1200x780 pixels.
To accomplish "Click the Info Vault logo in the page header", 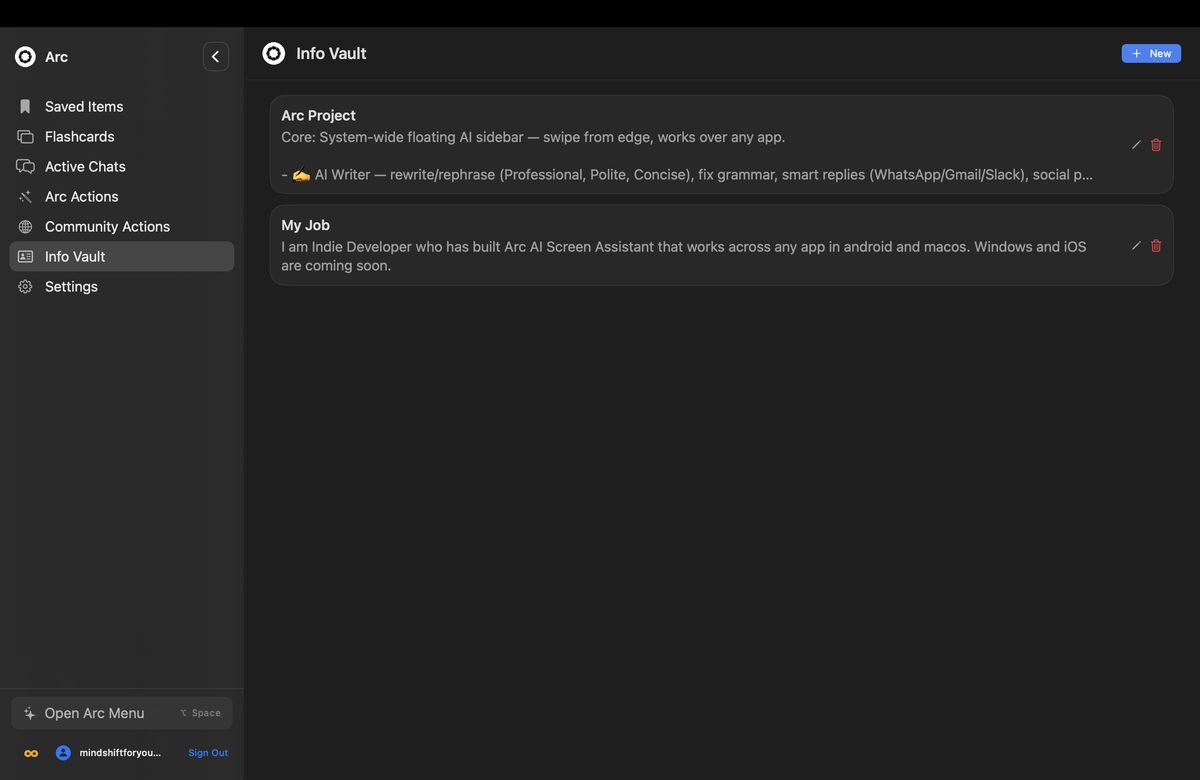I will (273, 53).
